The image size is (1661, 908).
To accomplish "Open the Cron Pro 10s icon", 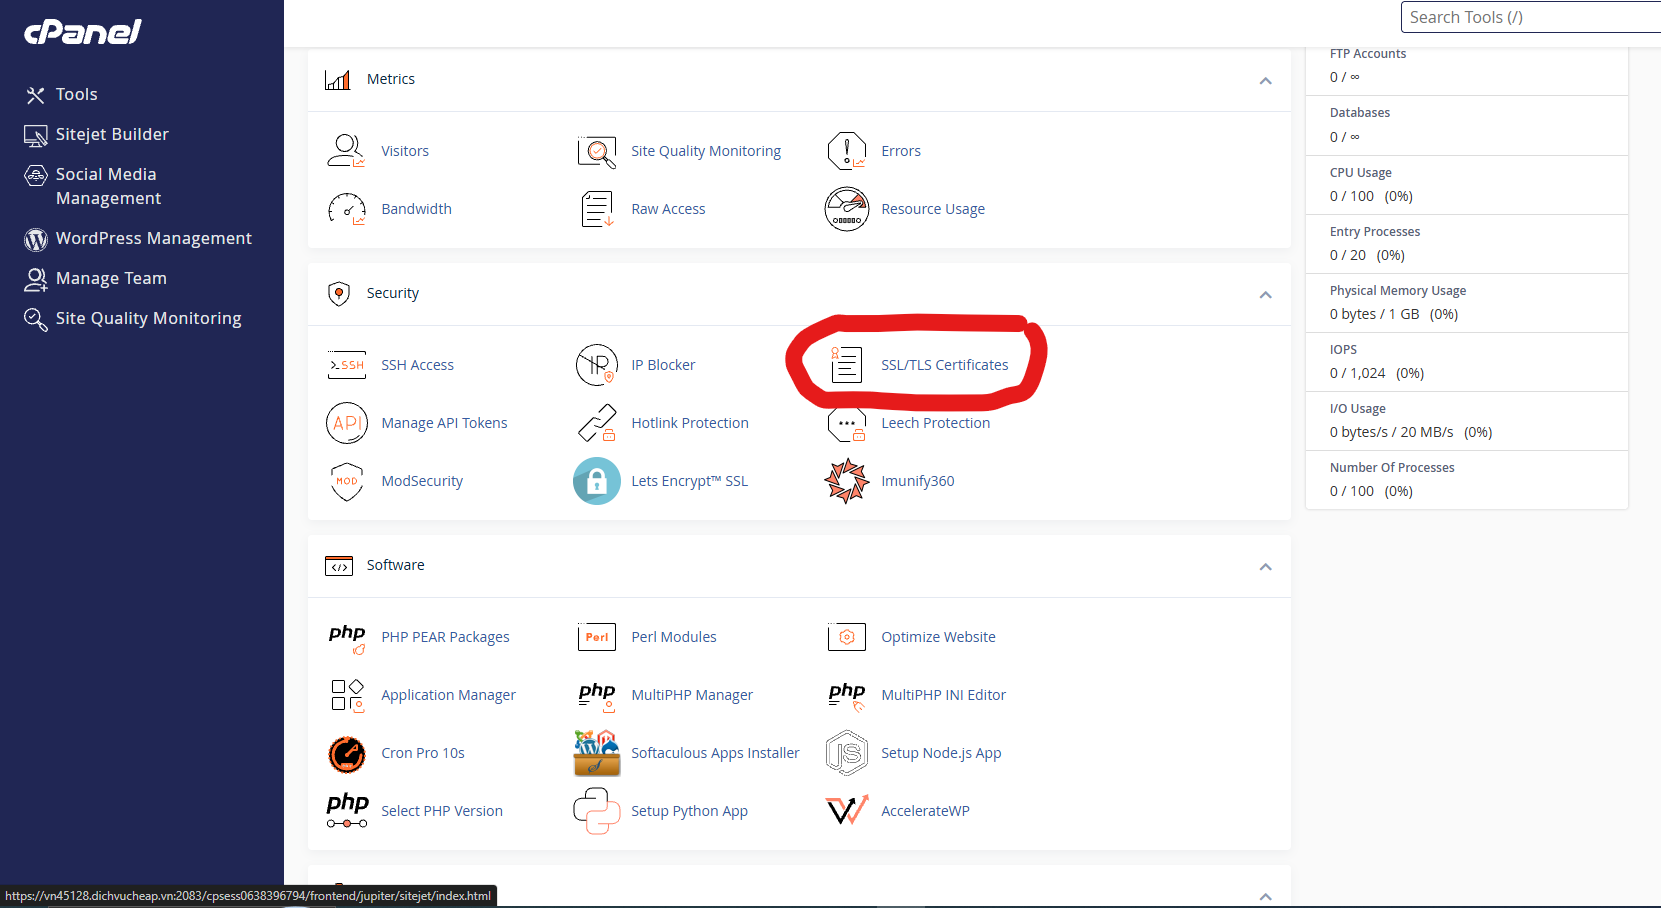I will (347, 753).
